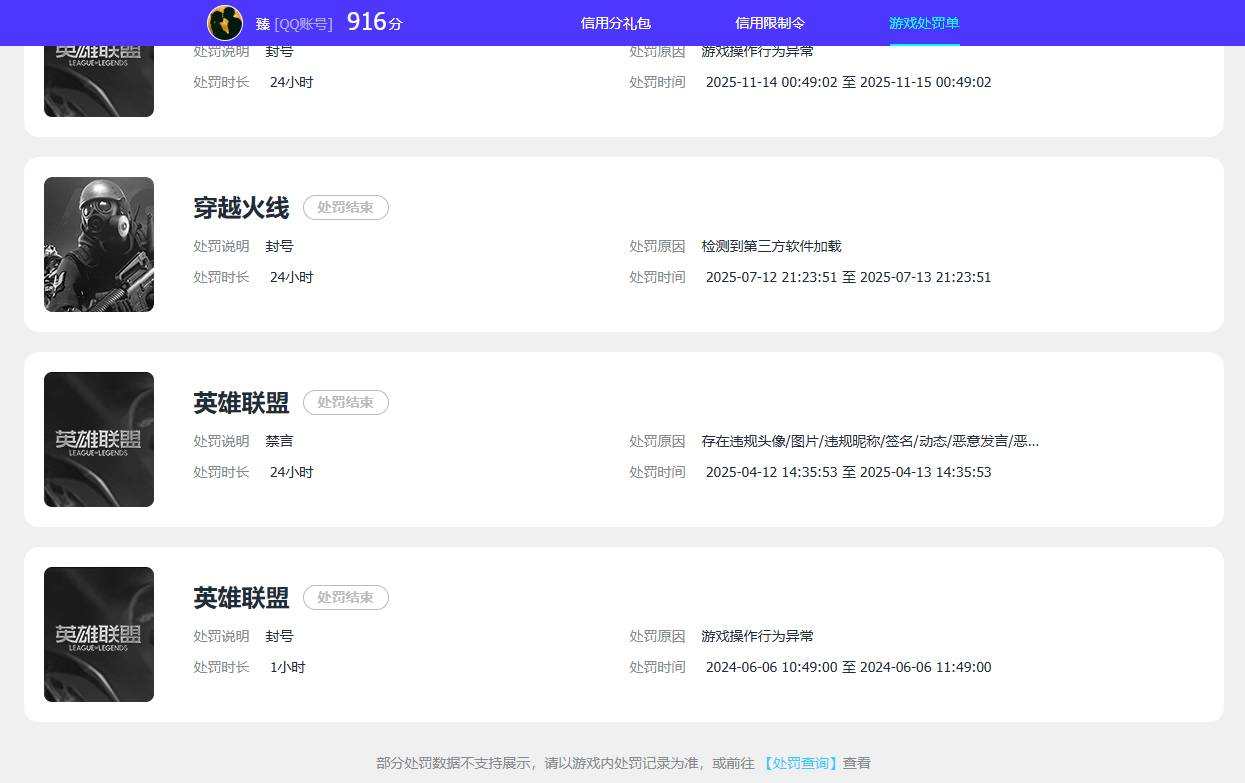1245x783 pixels.
Task: Click the 英雄联盟 thumbnail of the 1小时 ban
Action: tap(99, 634)
